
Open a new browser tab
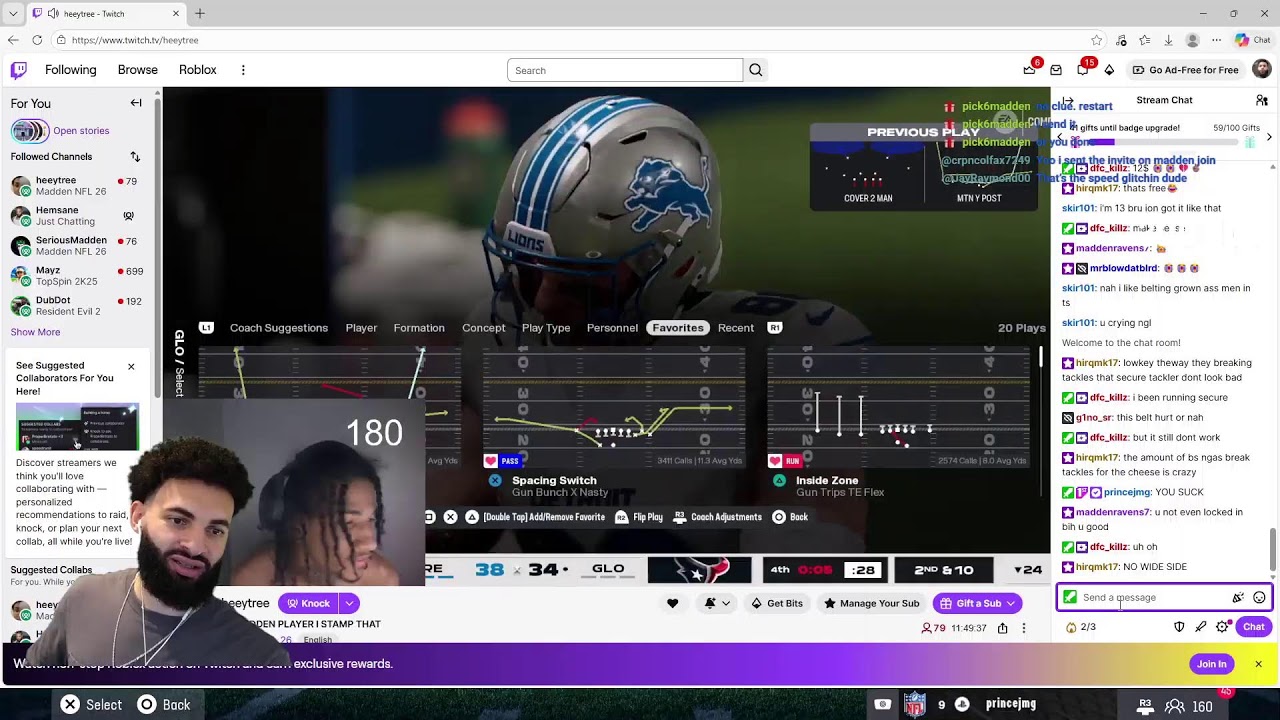coord(200,14)
